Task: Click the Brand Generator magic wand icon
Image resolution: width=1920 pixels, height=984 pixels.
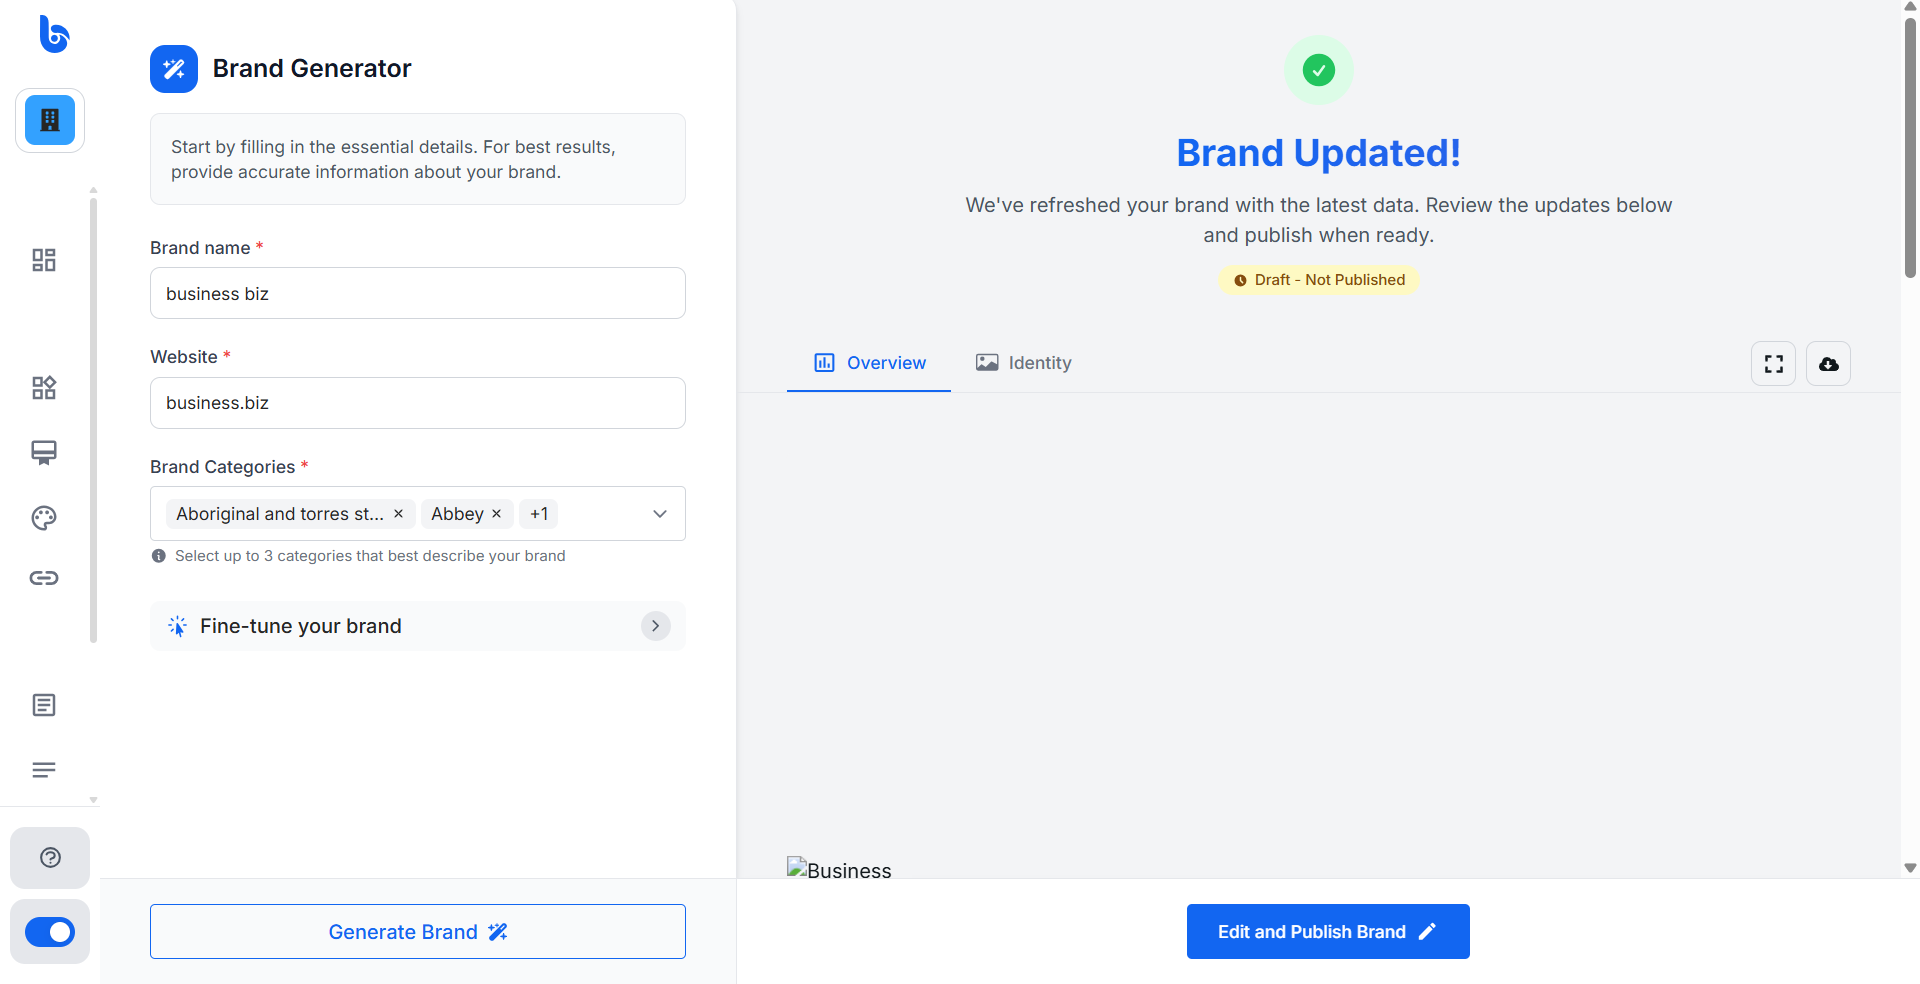Action: [x=174, y=69]
